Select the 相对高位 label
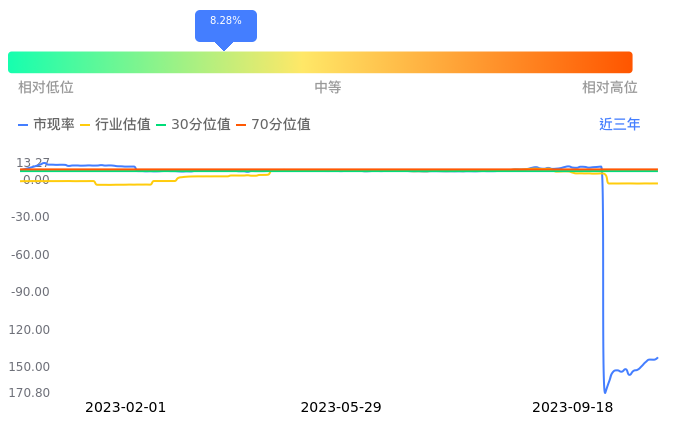The height and width of the screenshot is (442, 686). tap(609, 88)
